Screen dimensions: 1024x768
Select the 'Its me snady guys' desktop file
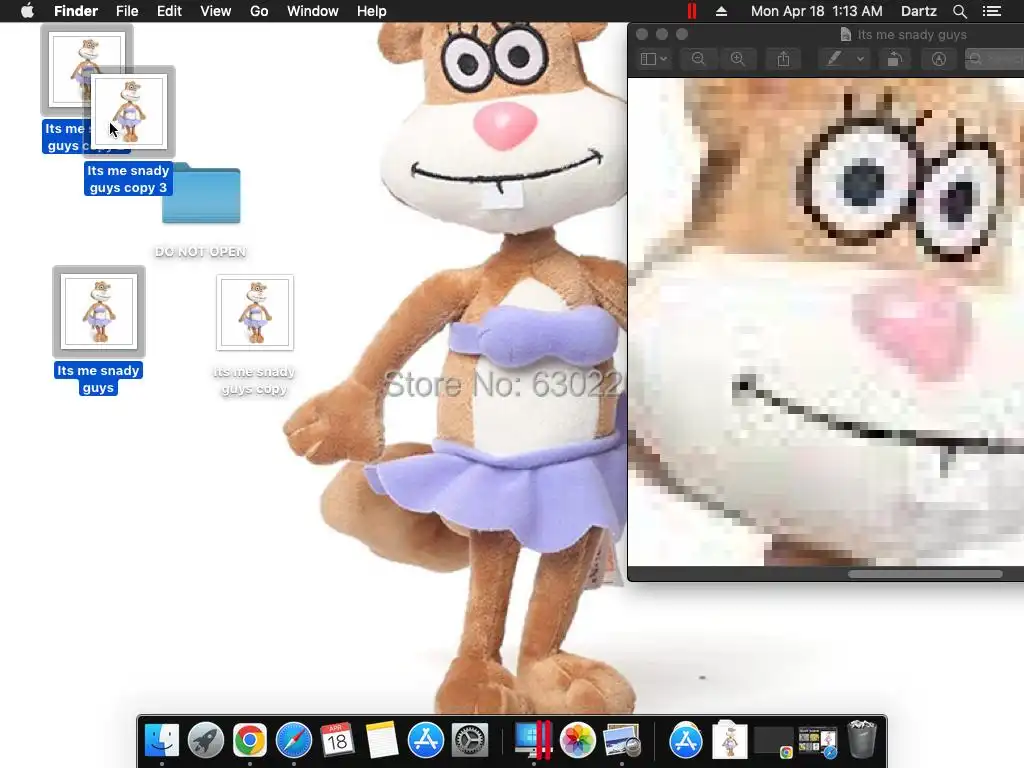coord(99,312)
